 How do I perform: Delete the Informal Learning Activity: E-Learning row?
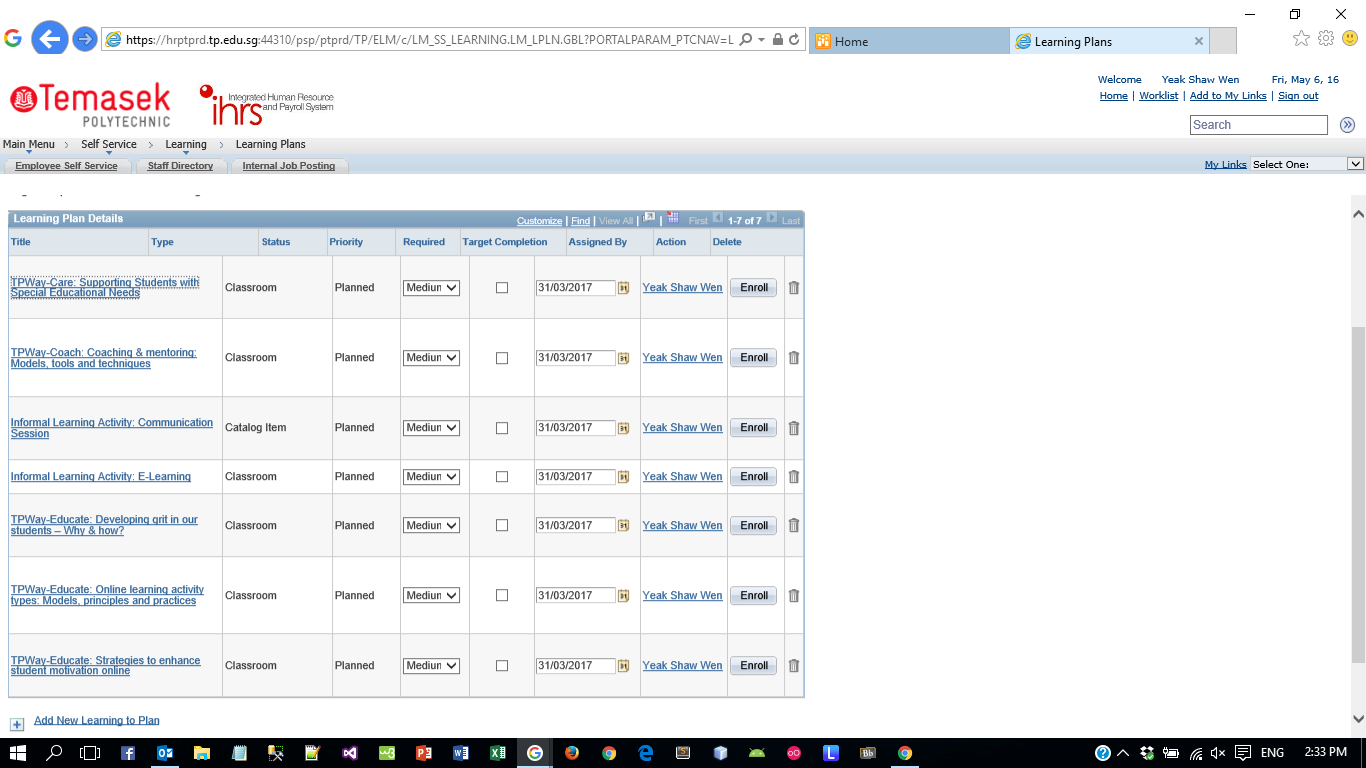(x=794, y=477)
